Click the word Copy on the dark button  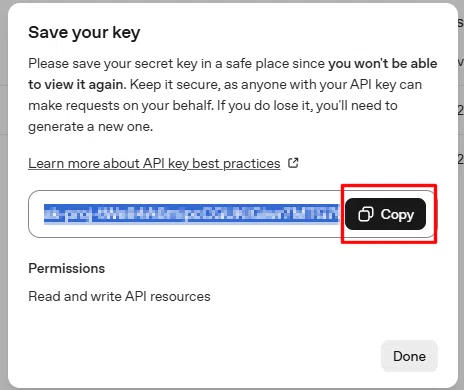coord(397,215)
